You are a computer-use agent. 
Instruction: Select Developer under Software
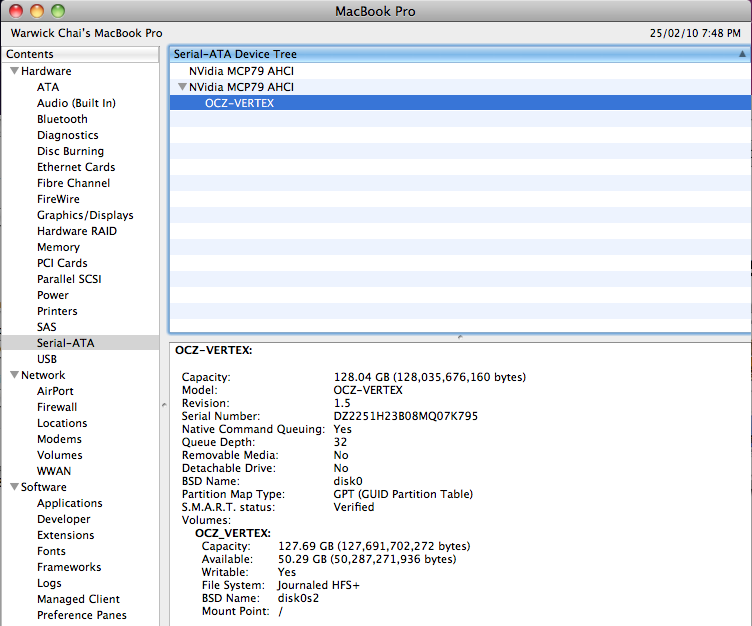tap(64, 519)
